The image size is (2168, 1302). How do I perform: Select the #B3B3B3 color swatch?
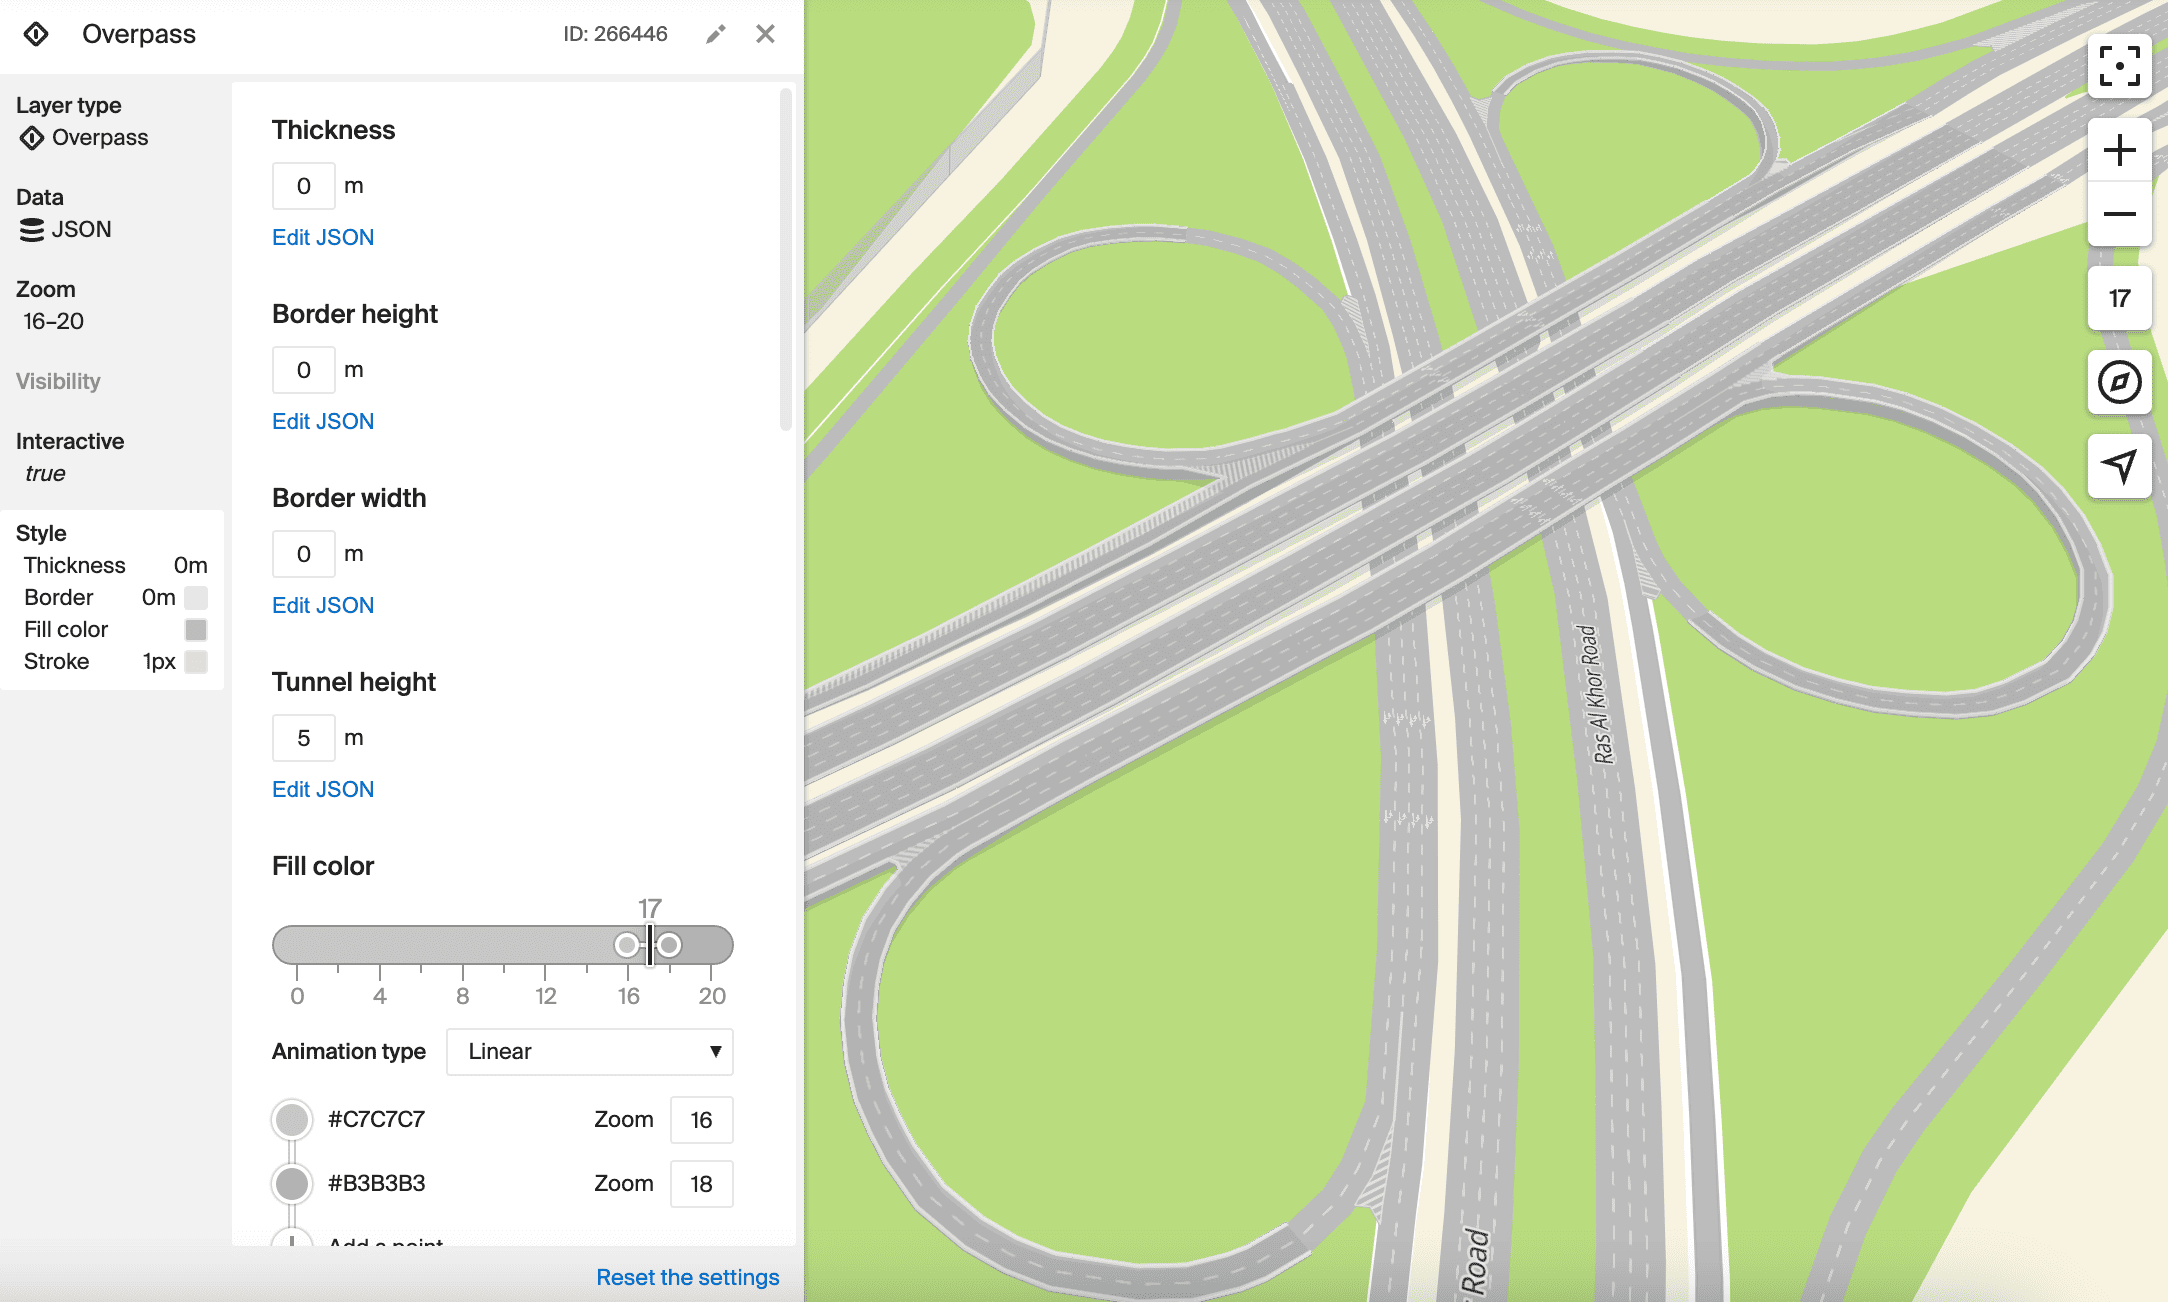click(x=291, y=1183)
